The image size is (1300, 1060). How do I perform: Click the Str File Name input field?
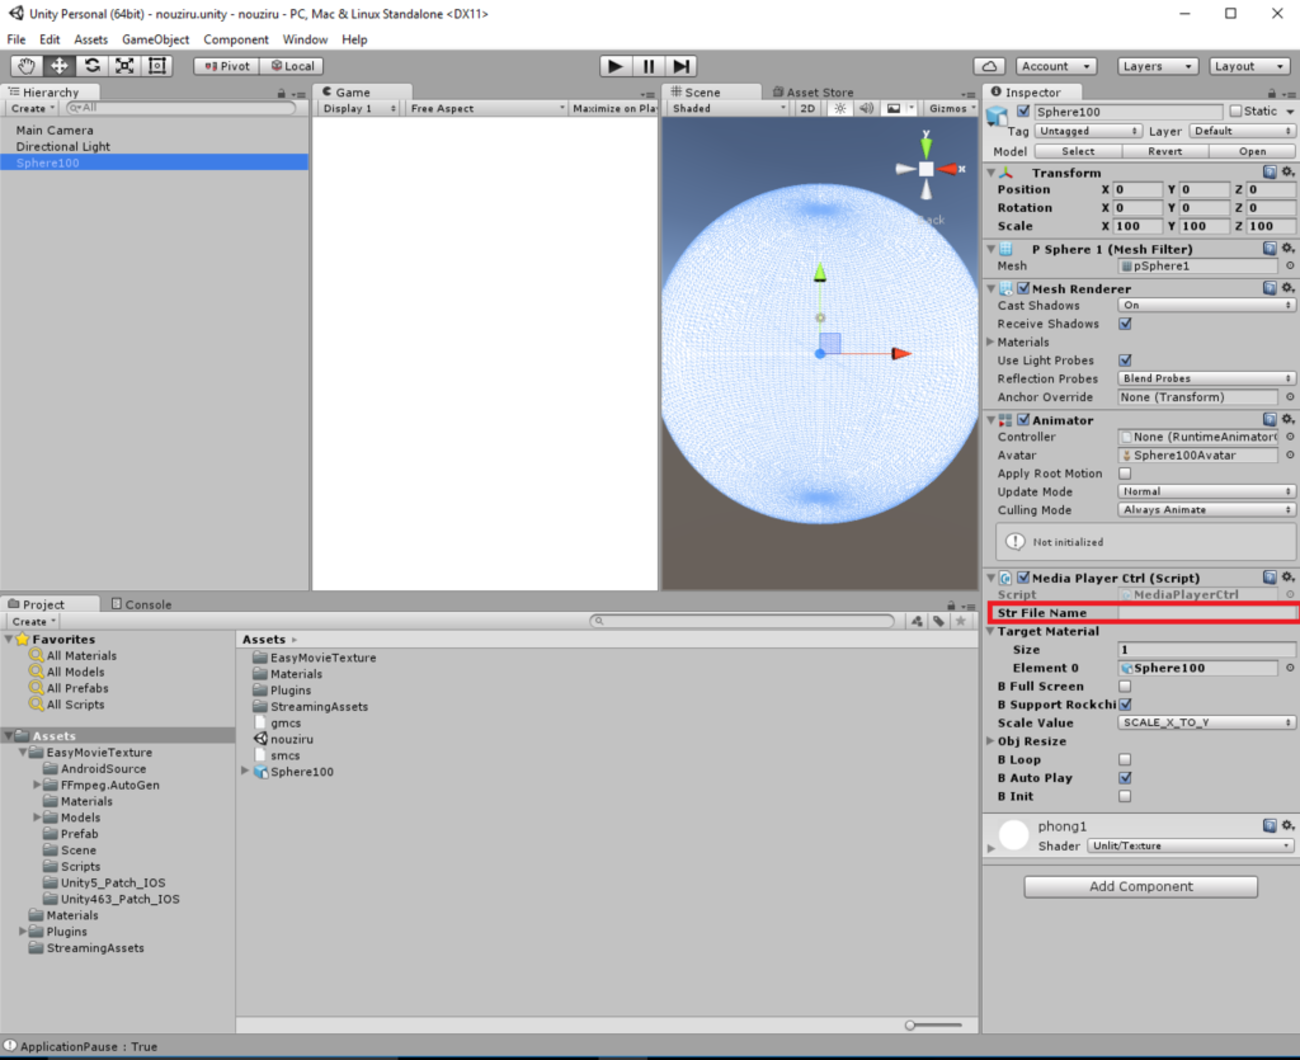[1205, 613]
